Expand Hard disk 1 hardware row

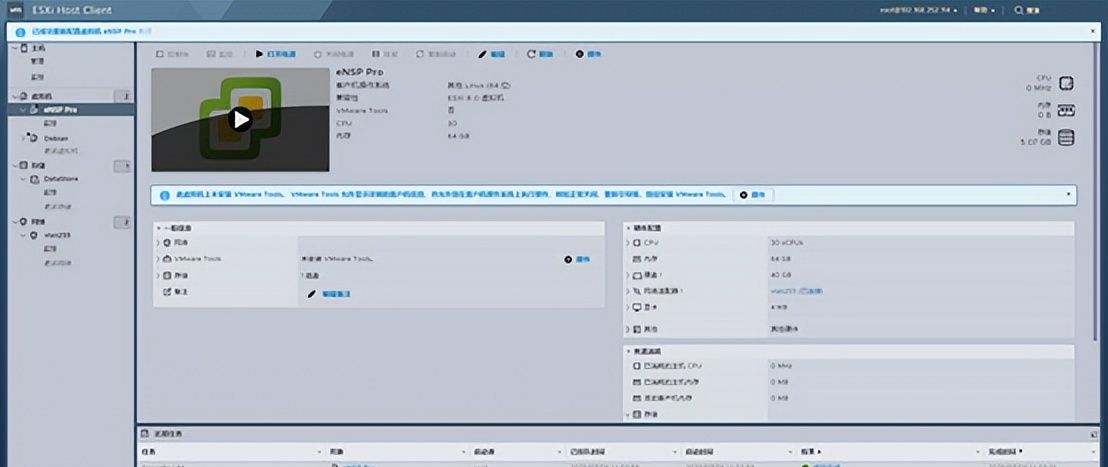(628, 275)
